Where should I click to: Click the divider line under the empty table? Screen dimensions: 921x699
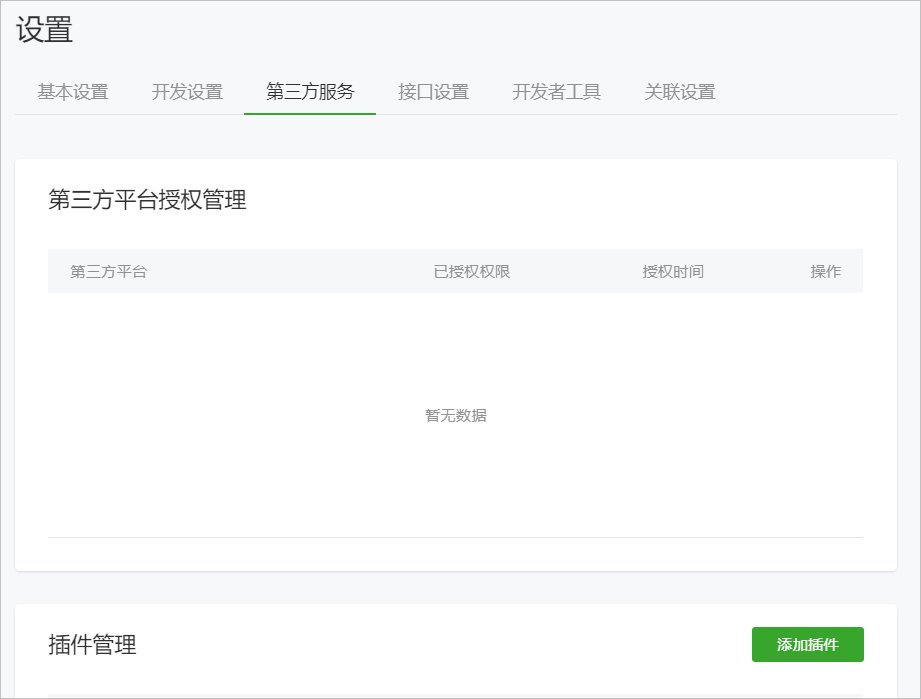tap(456, 537)
